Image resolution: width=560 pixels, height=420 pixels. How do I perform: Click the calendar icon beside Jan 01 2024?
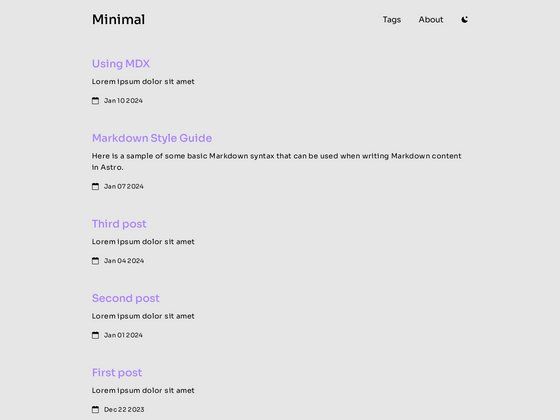95,335
